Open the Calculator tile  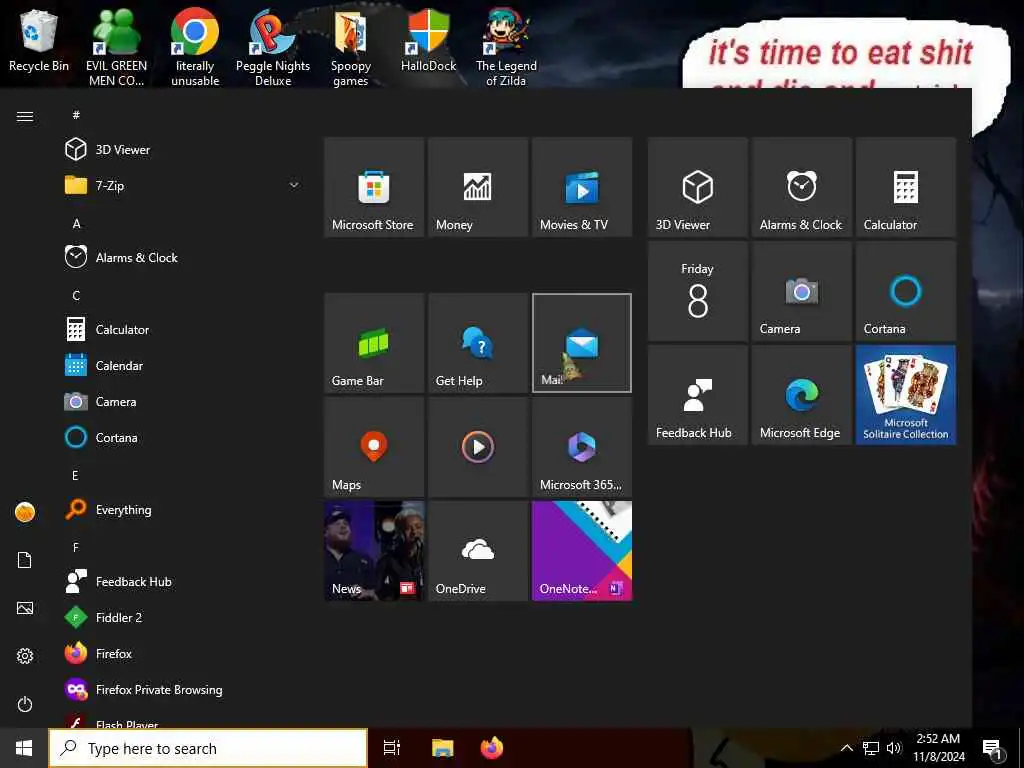point(906,187)
